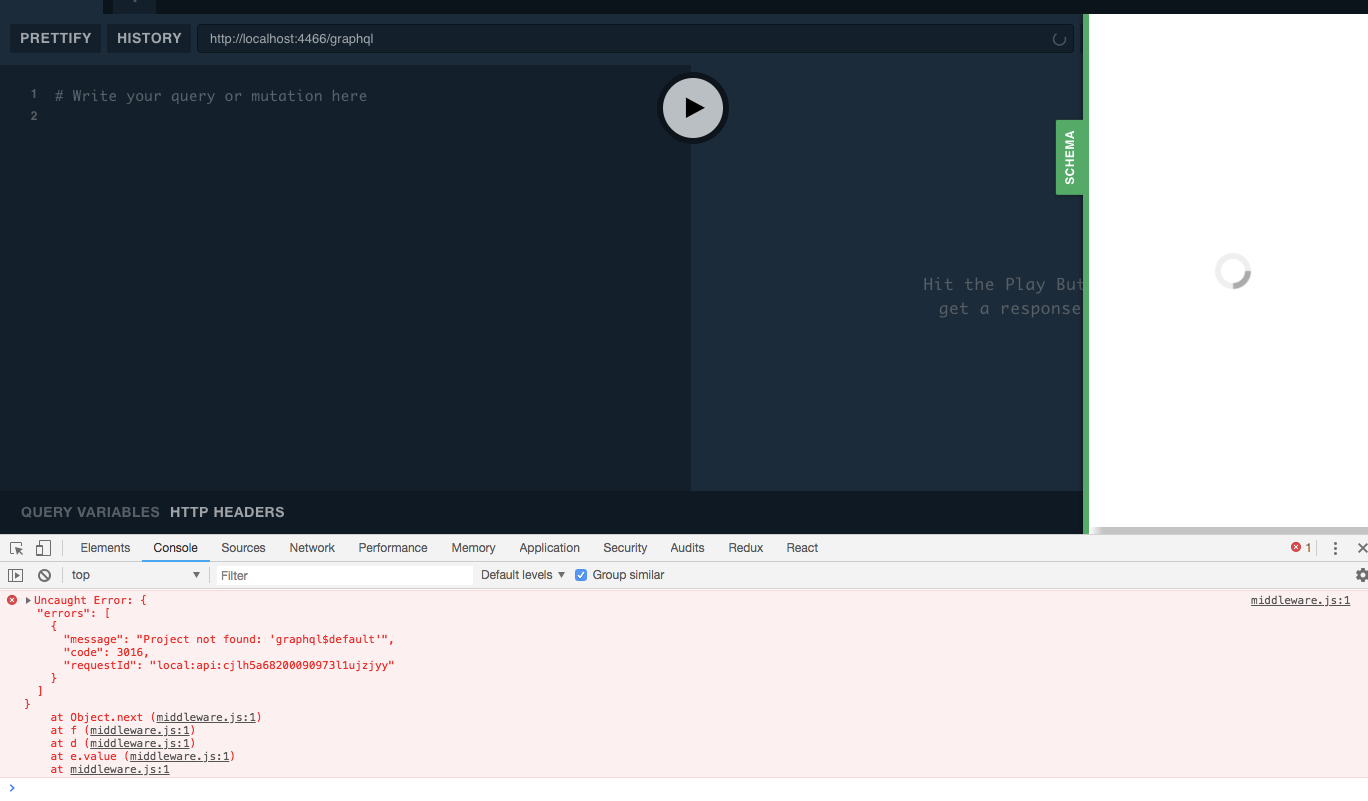Show the console sidebar icon
This screenshot has height=801, width=1368.
pyautogui.click(x=15, y=575)
